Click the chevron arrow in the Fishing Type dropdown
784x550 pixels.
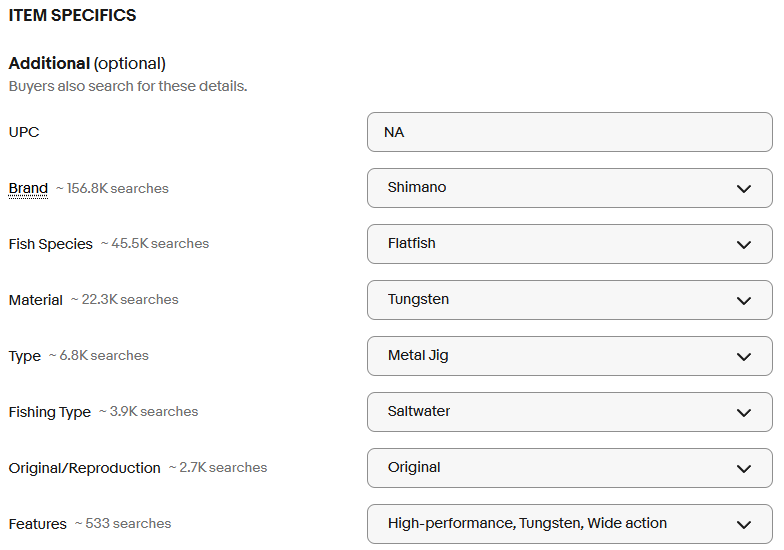(x=743, y=413)
